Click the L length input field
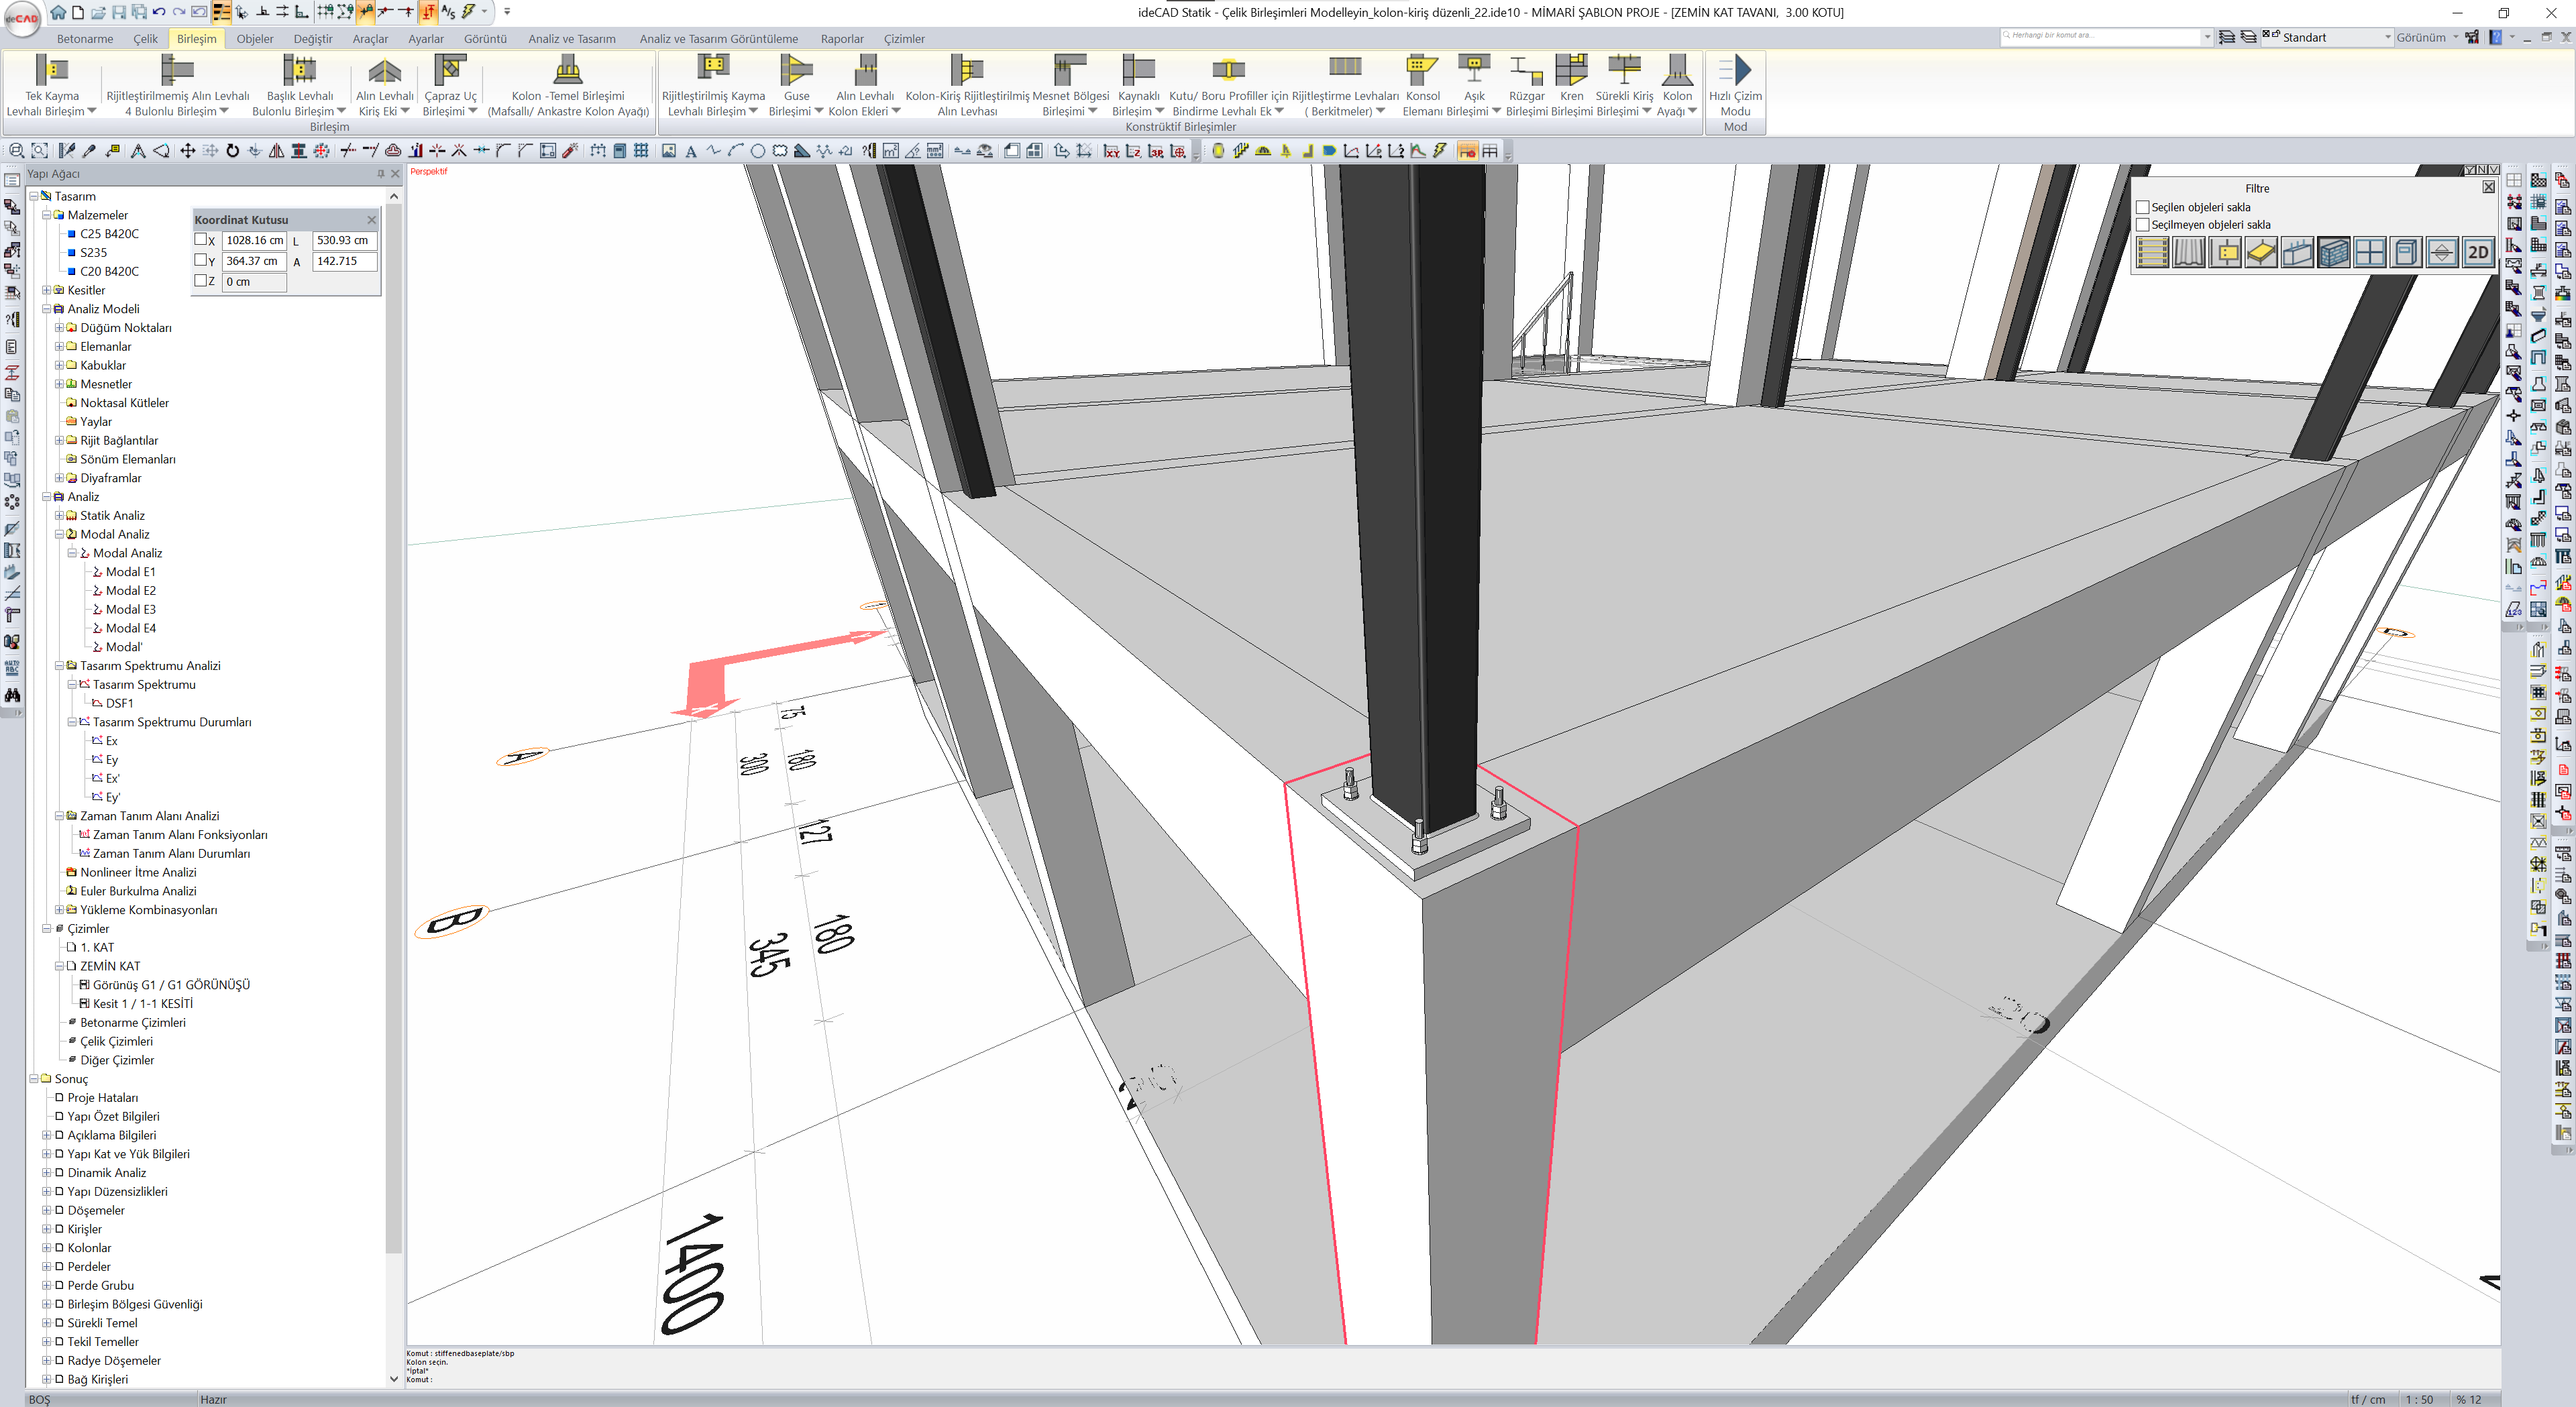2576x1407 pixels. [344, 240]
